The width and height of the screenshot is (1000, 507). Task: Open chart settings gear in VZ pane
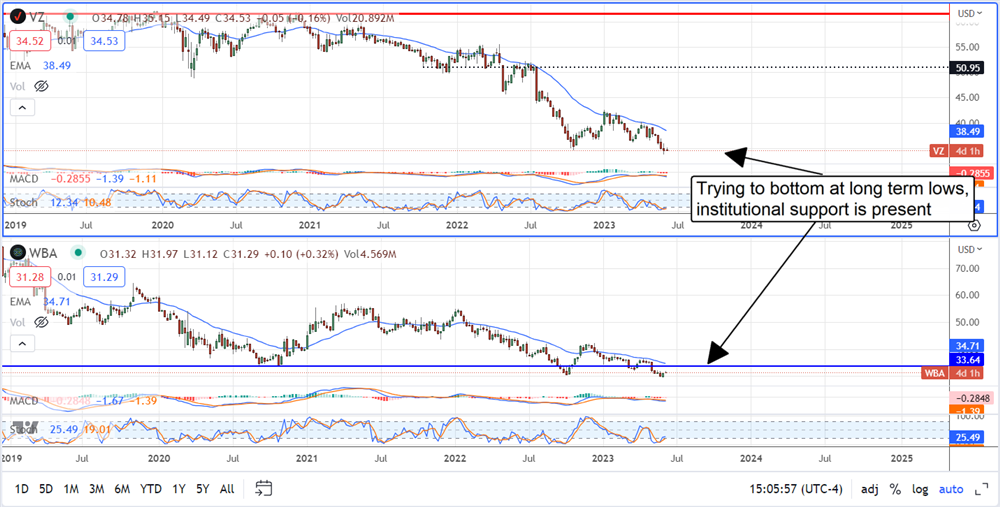(975, 226)
